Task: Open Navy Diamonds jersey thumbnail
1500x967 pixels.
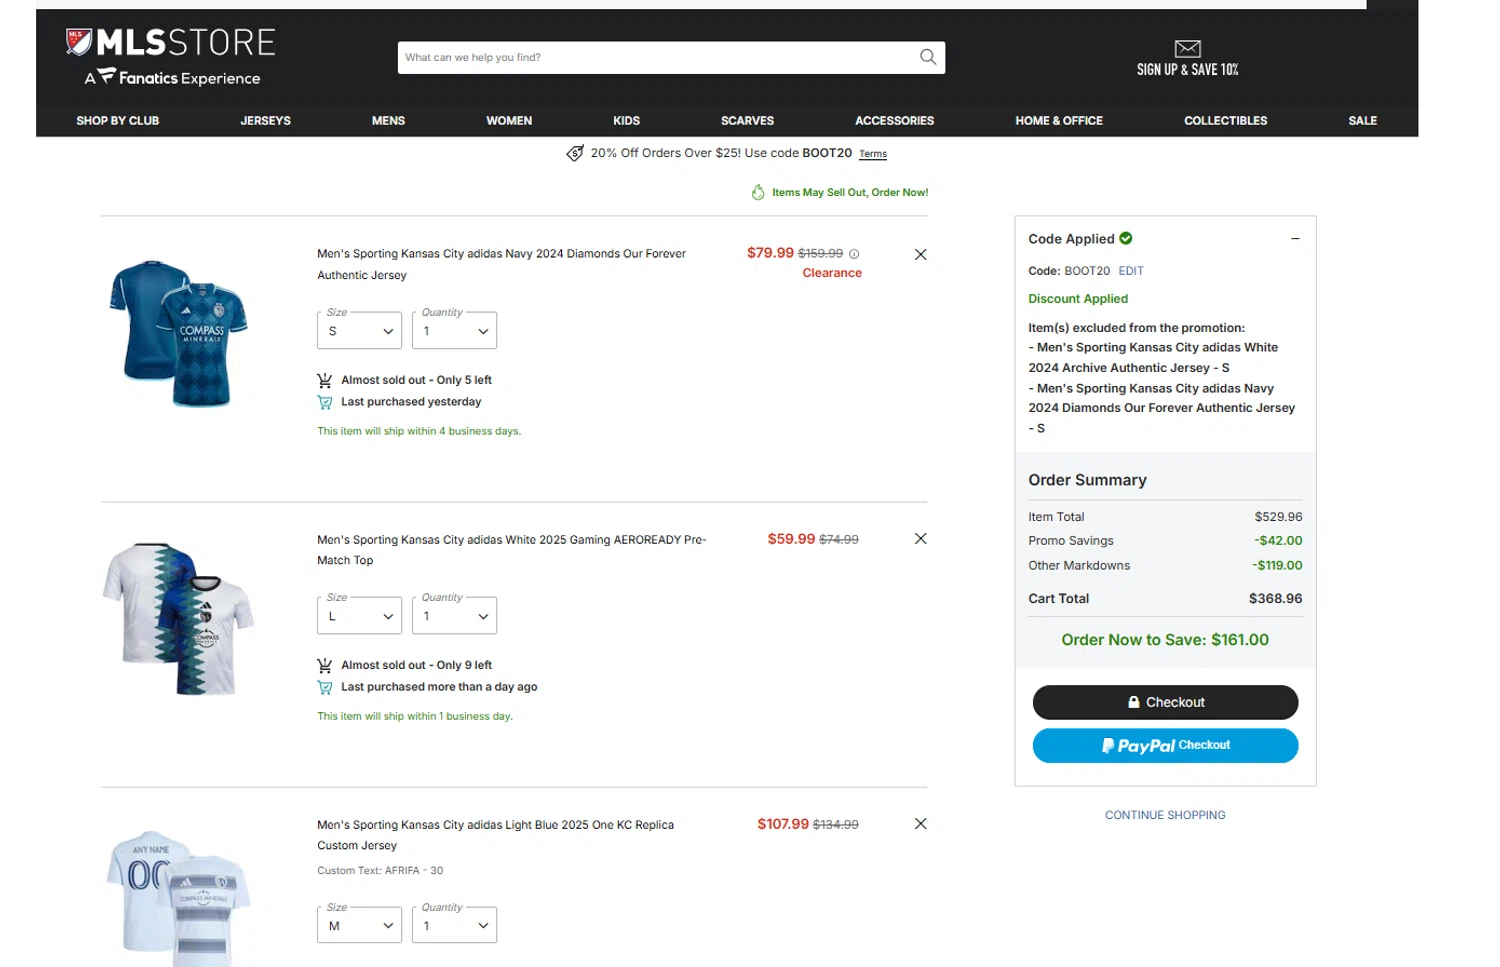Action: 178,333
